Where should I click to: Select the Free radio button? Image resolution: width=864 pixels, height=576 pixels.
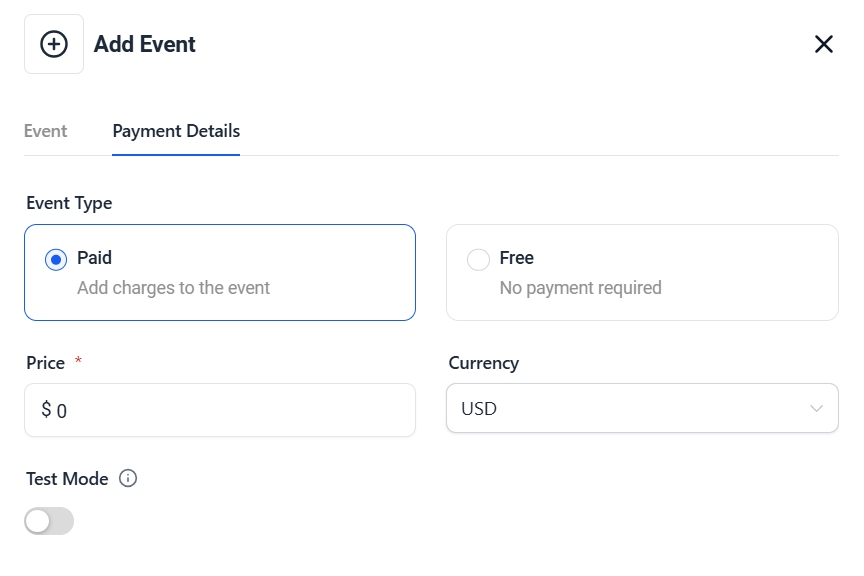[x=478, y=260]
